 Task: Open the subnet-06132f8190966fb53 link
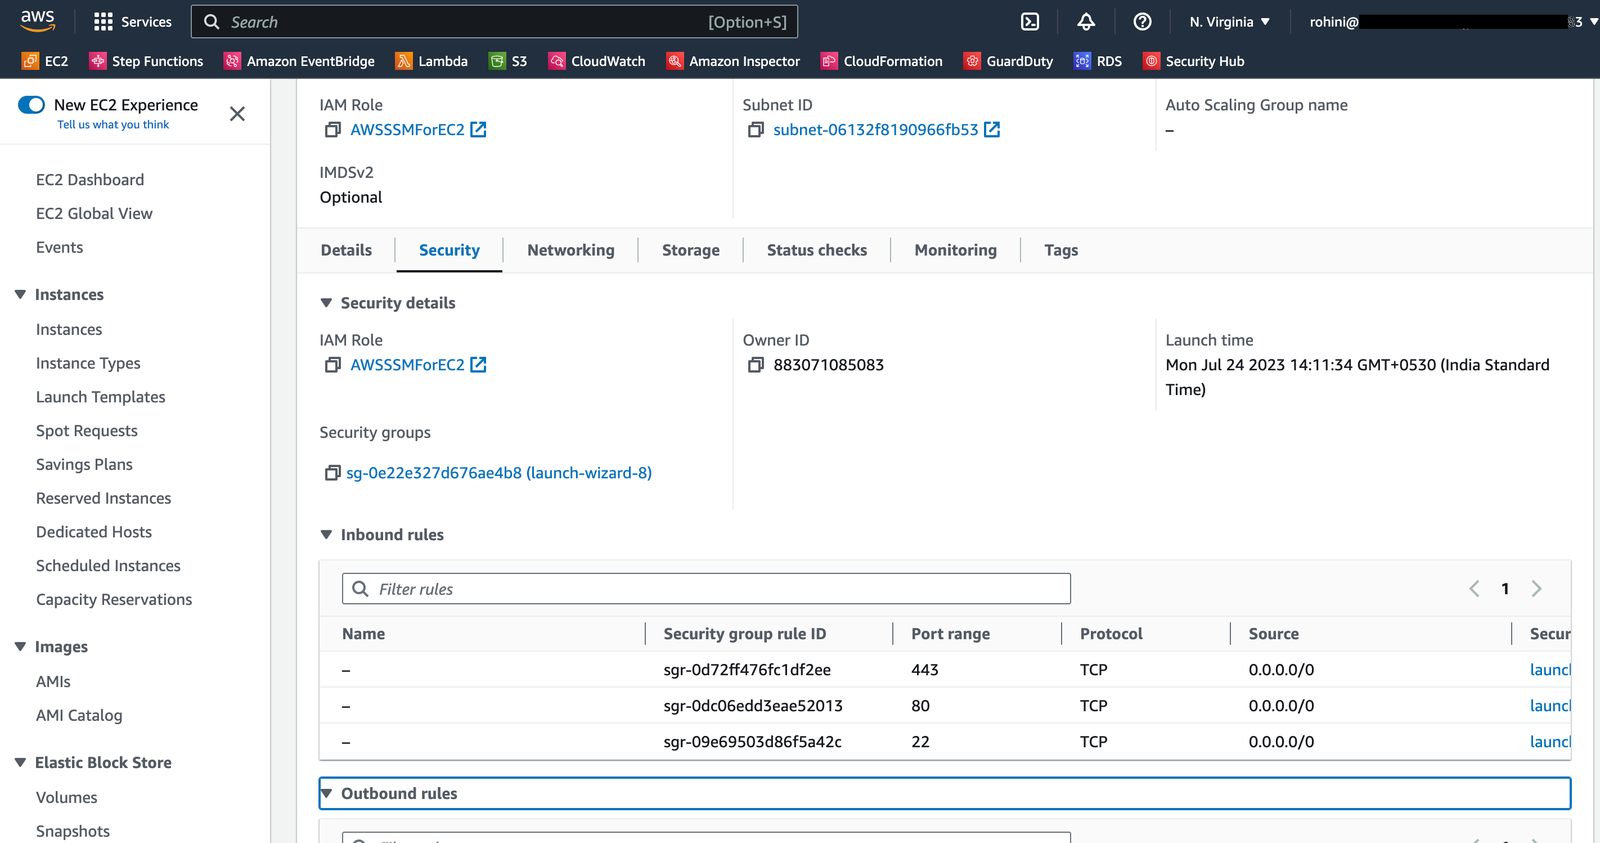pos(886,130)
